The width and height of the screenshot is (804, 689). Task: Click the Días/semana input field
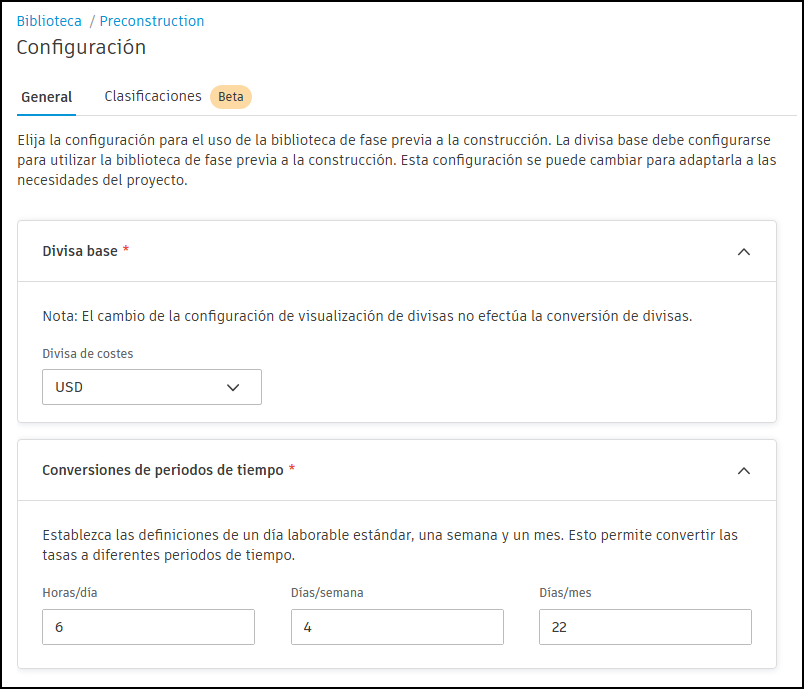pos(397,627)
